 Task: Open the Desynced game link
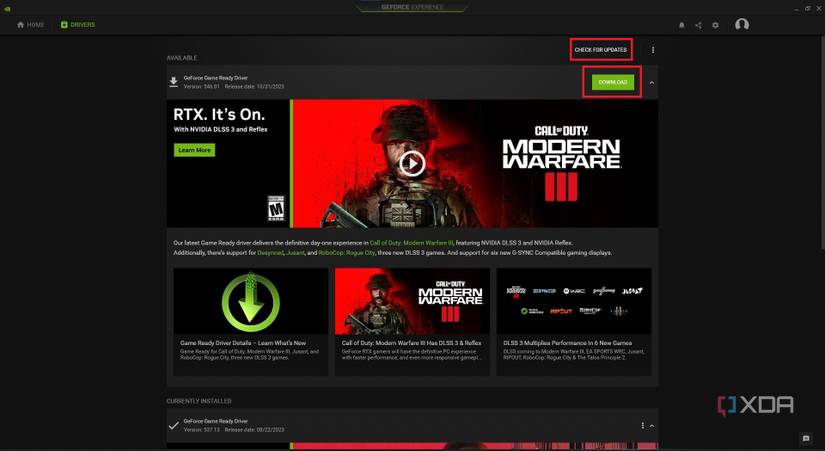click(x=269, y=253)
